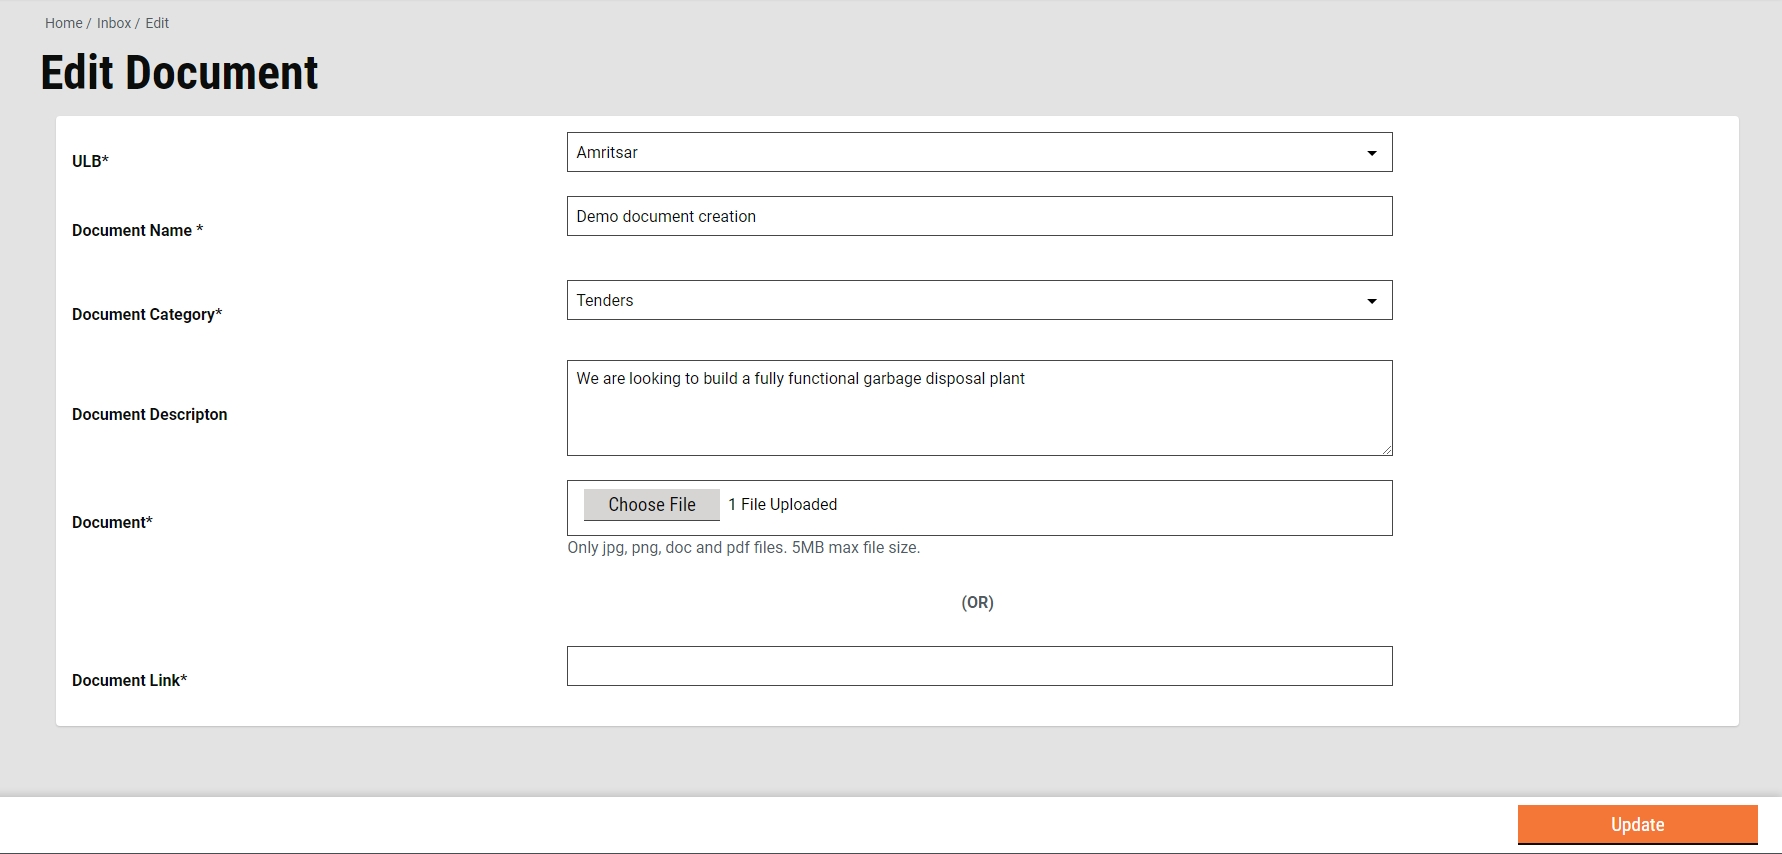Go to Home via breadcrumb
Image resolution: width=1782 pixels, height=854 pixels.
pyautogui.click(x=63, y=23)
